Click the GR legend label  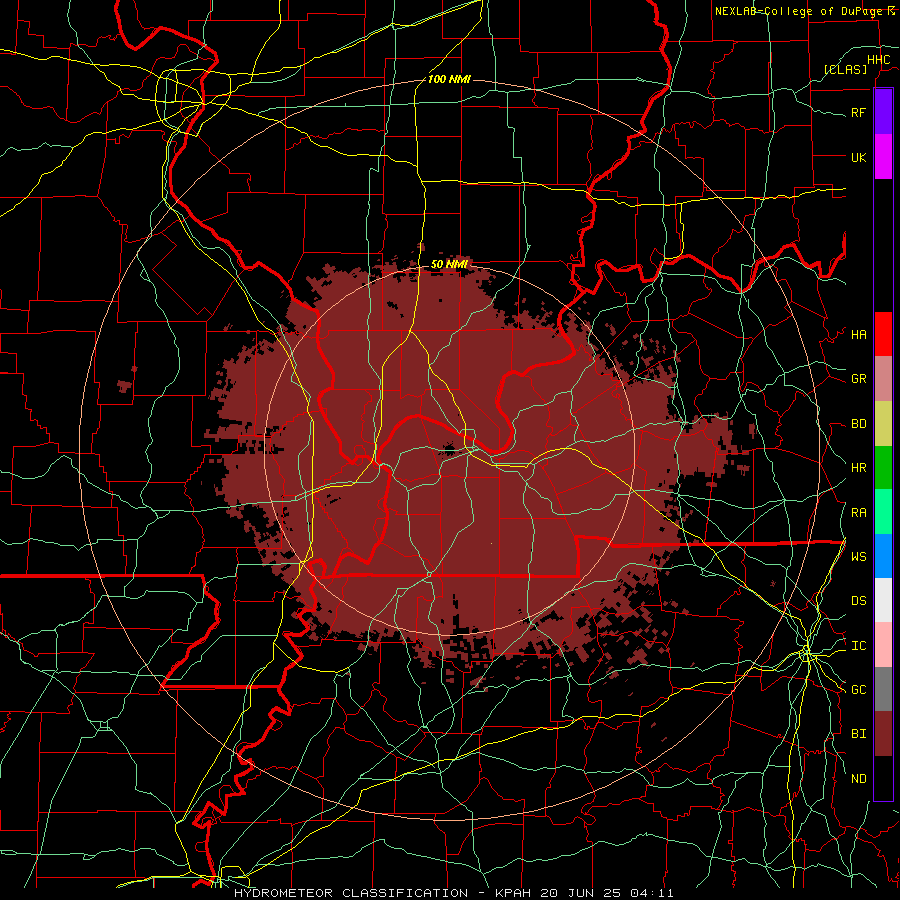[x=859, y=379]
